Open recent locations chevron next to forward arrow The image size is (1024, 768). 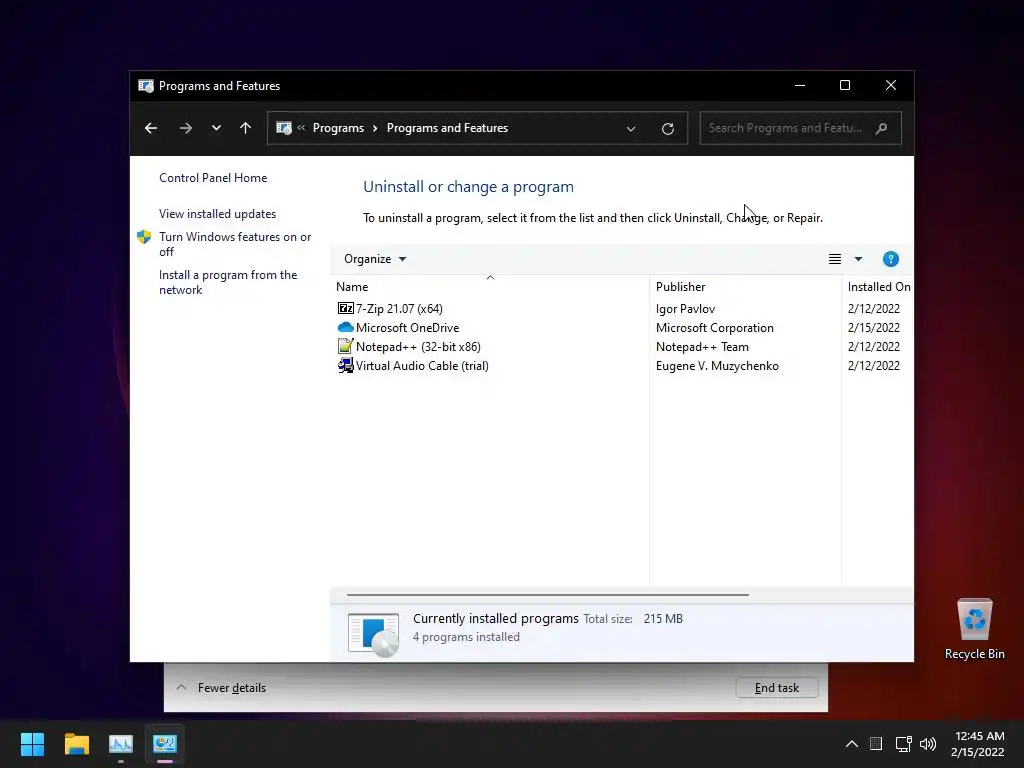[x=216, y=128]
